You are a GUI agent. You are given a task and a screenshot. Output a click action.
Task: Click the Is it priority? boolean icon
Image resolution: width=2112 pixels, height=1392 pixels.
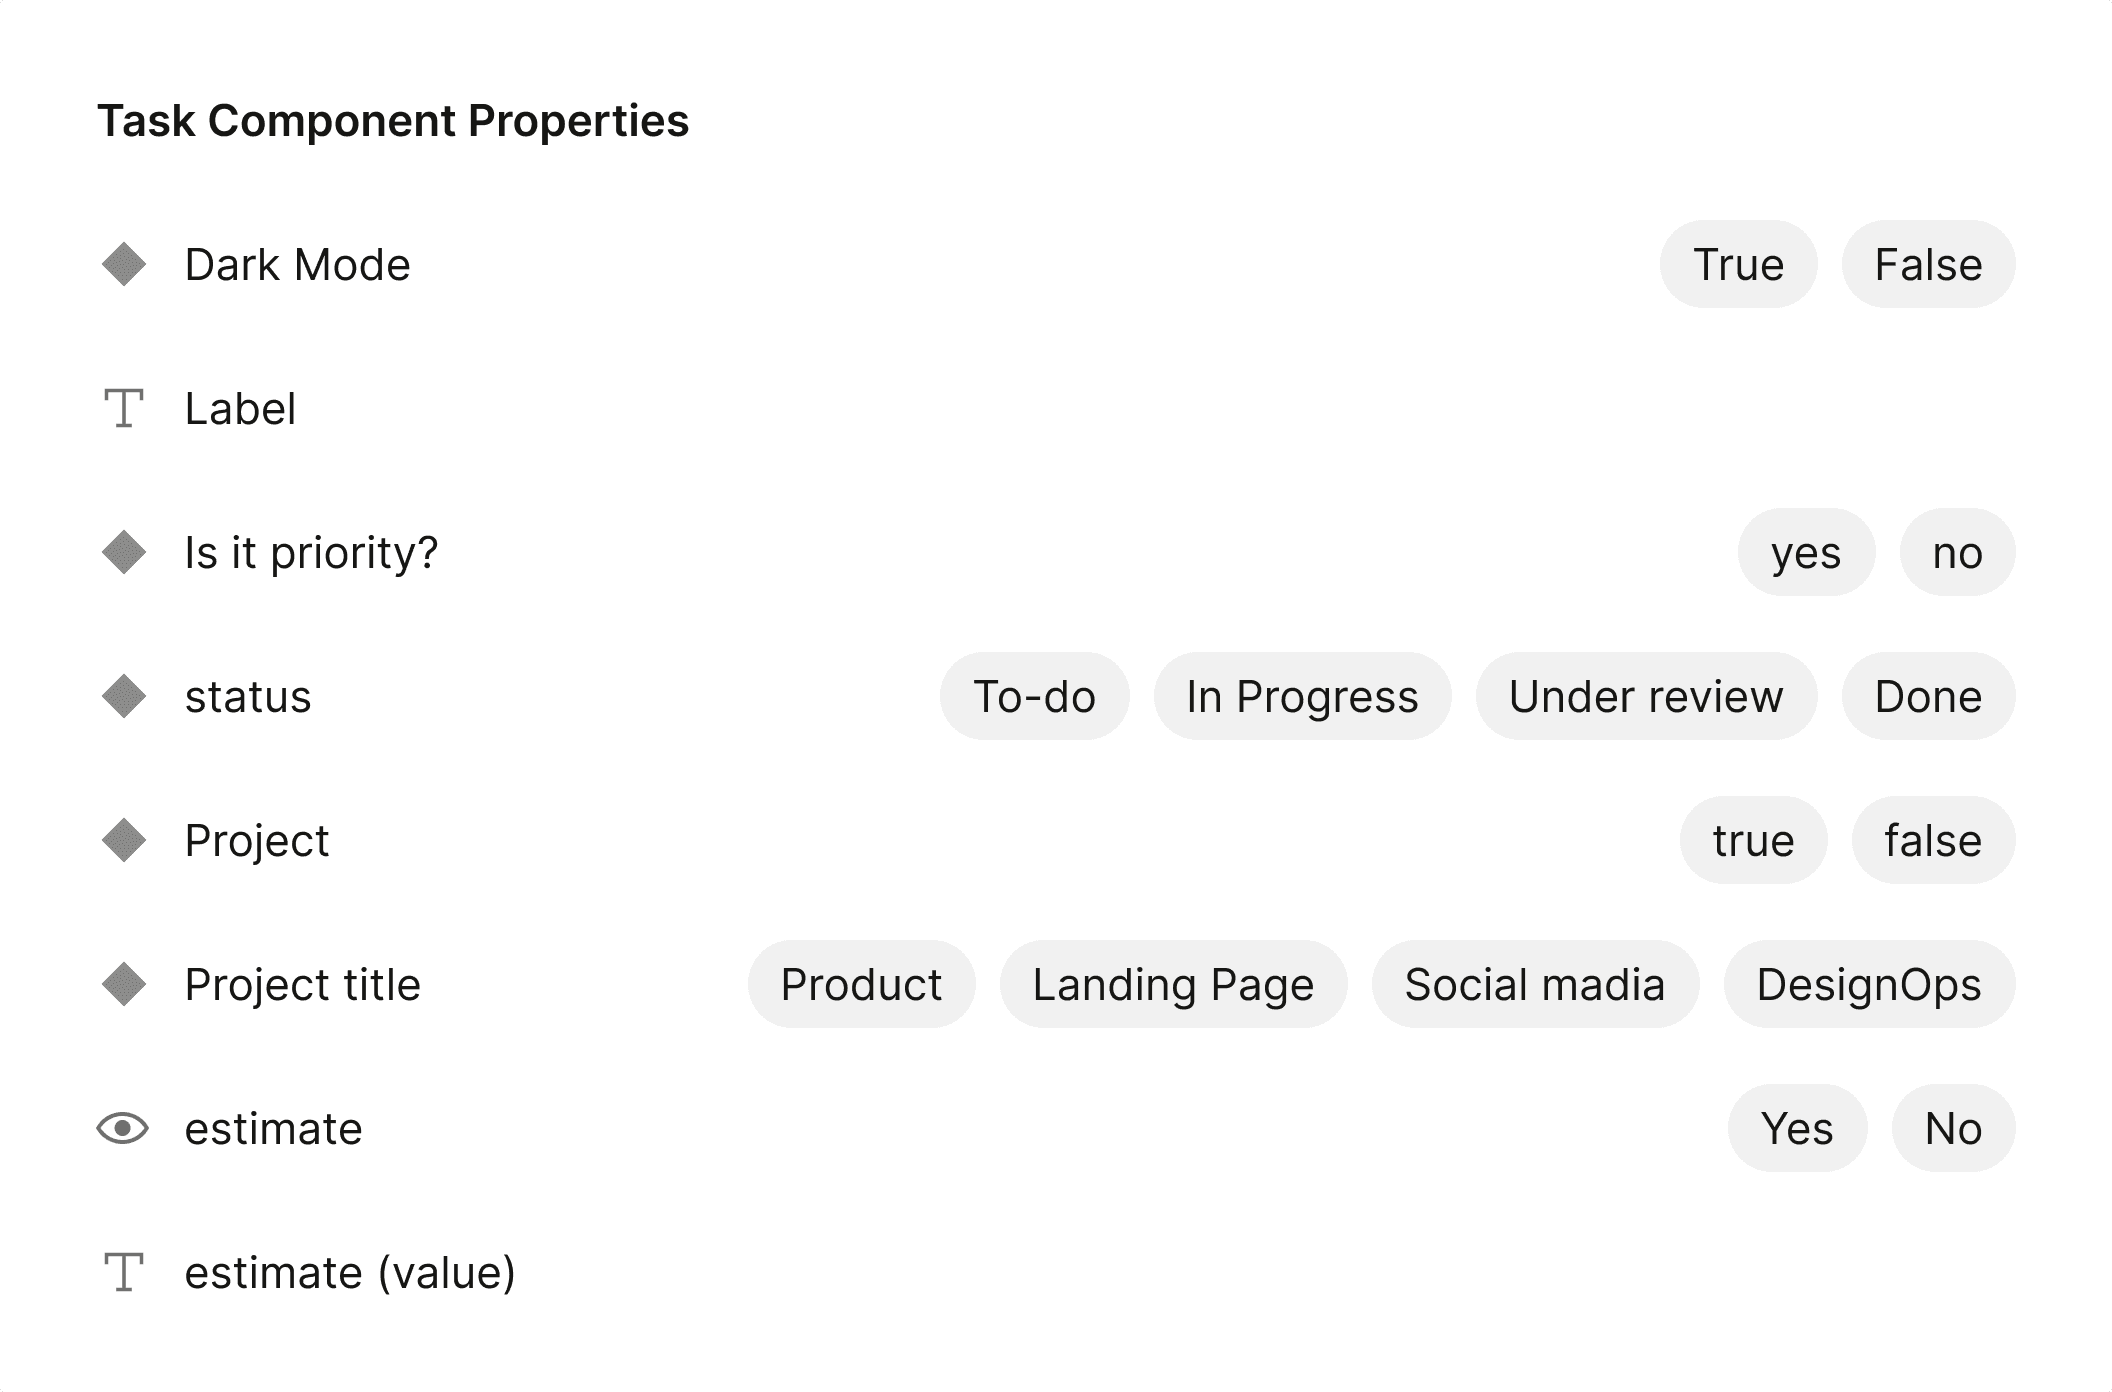(x=126, y=552)
